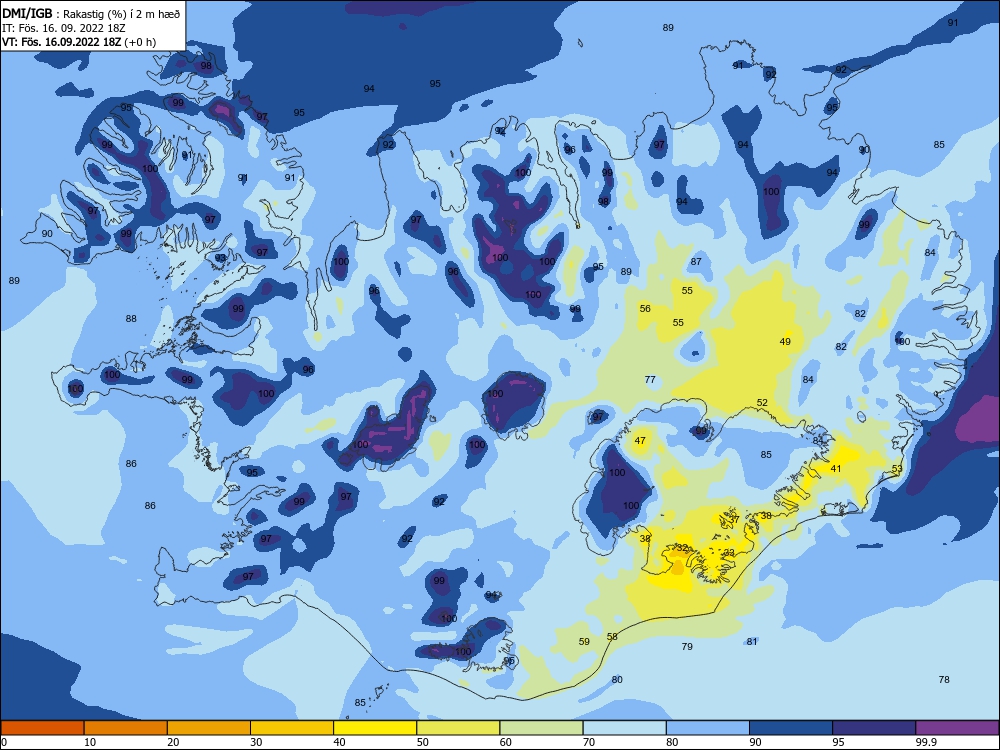The height and width of the screenshot is (750, 1000).
Task: Select the humidity value '56' on the map
Action: click(645, 309)
